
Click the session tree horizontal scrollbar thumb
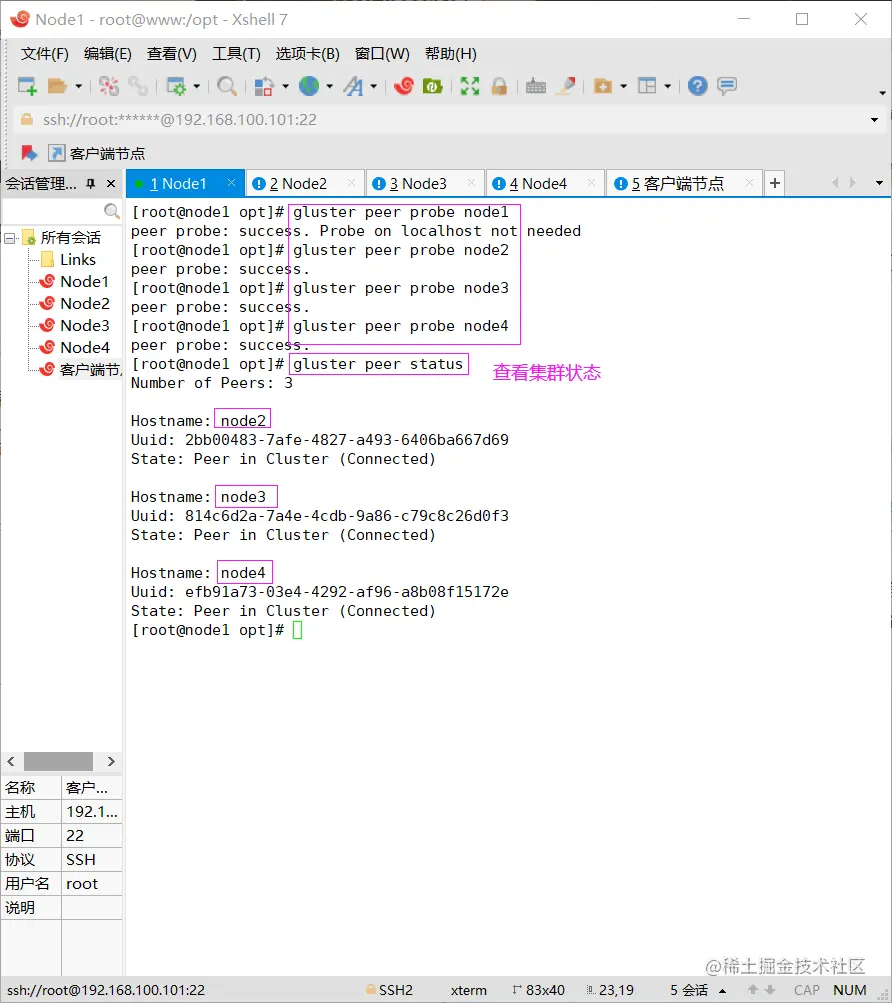click(x=58, y=761)
